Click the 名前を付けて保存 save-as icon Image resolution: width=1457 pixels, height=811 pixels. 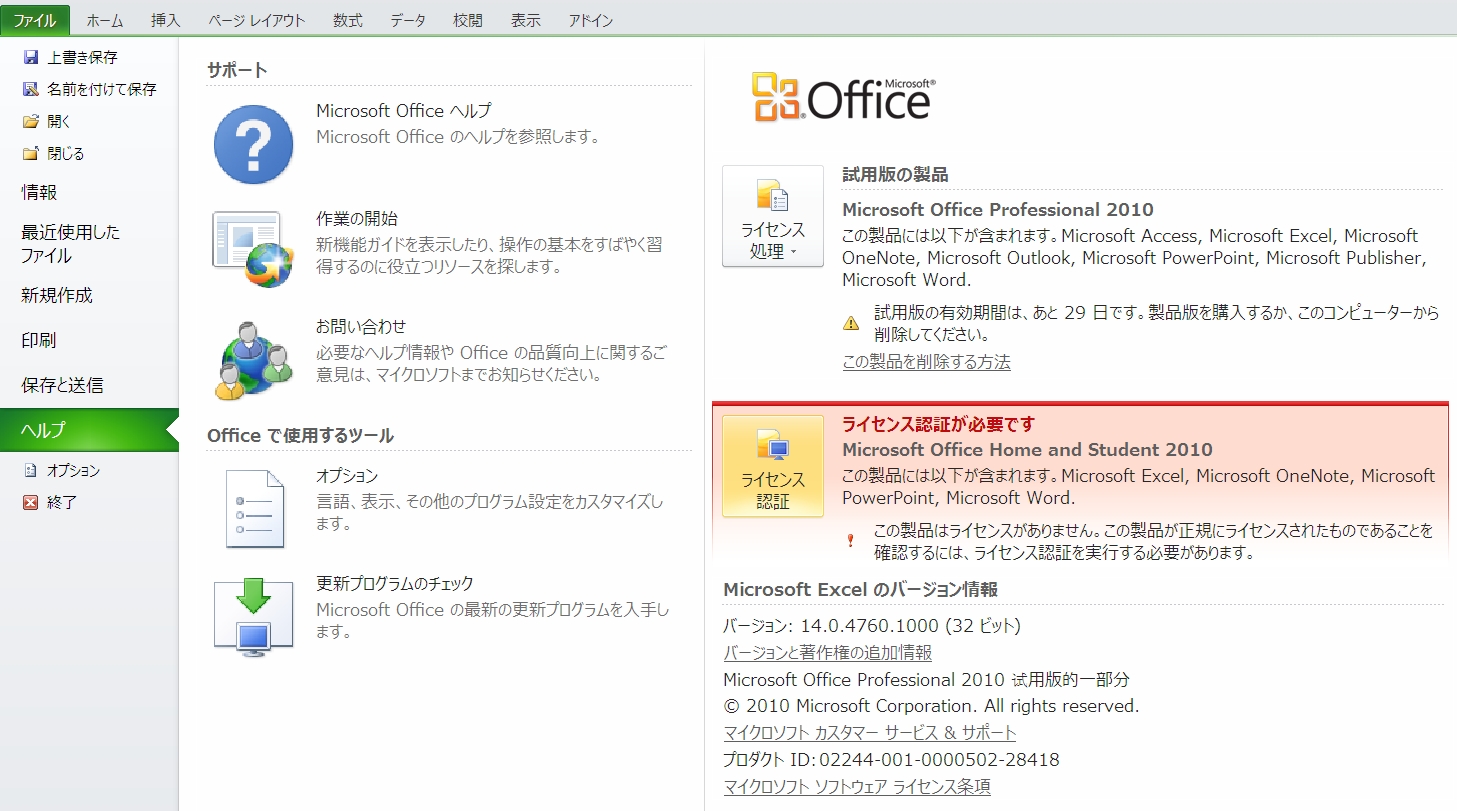coord(30,88)
